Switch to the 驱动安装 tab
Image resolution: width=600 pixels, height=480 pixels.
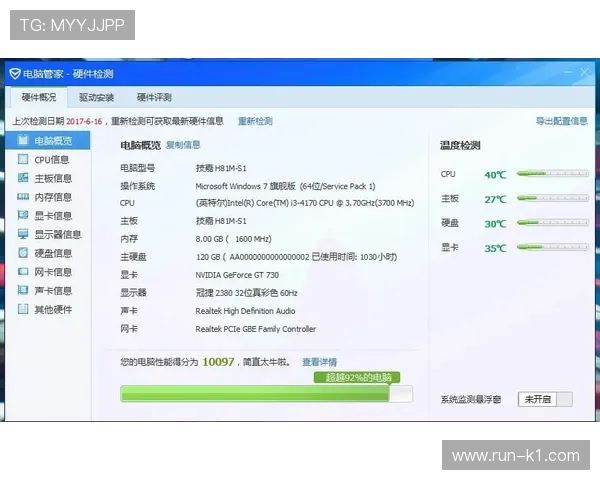pos(96,97)
